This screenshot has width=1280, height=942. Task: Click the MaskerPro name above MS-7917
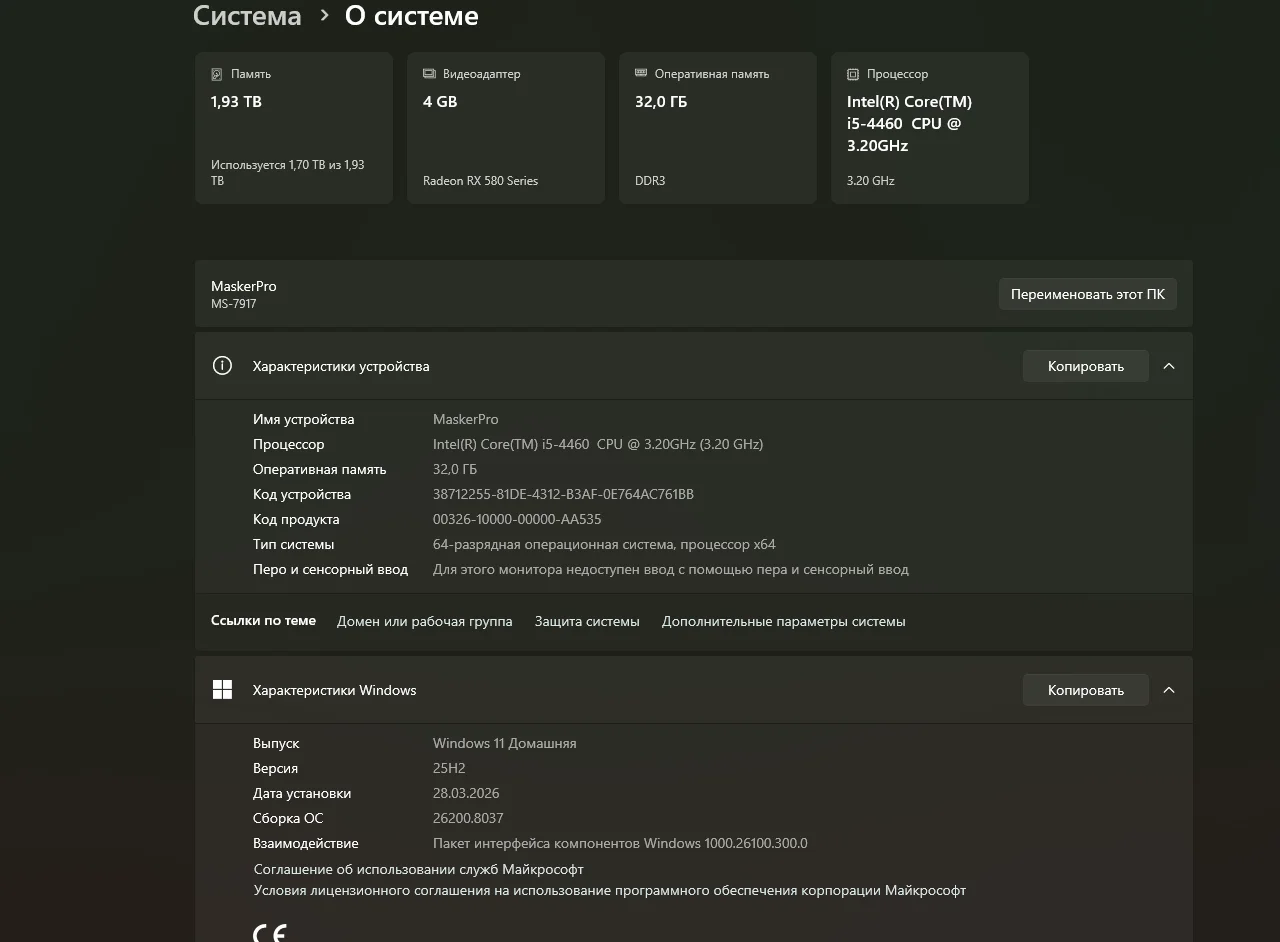[244, 286]
